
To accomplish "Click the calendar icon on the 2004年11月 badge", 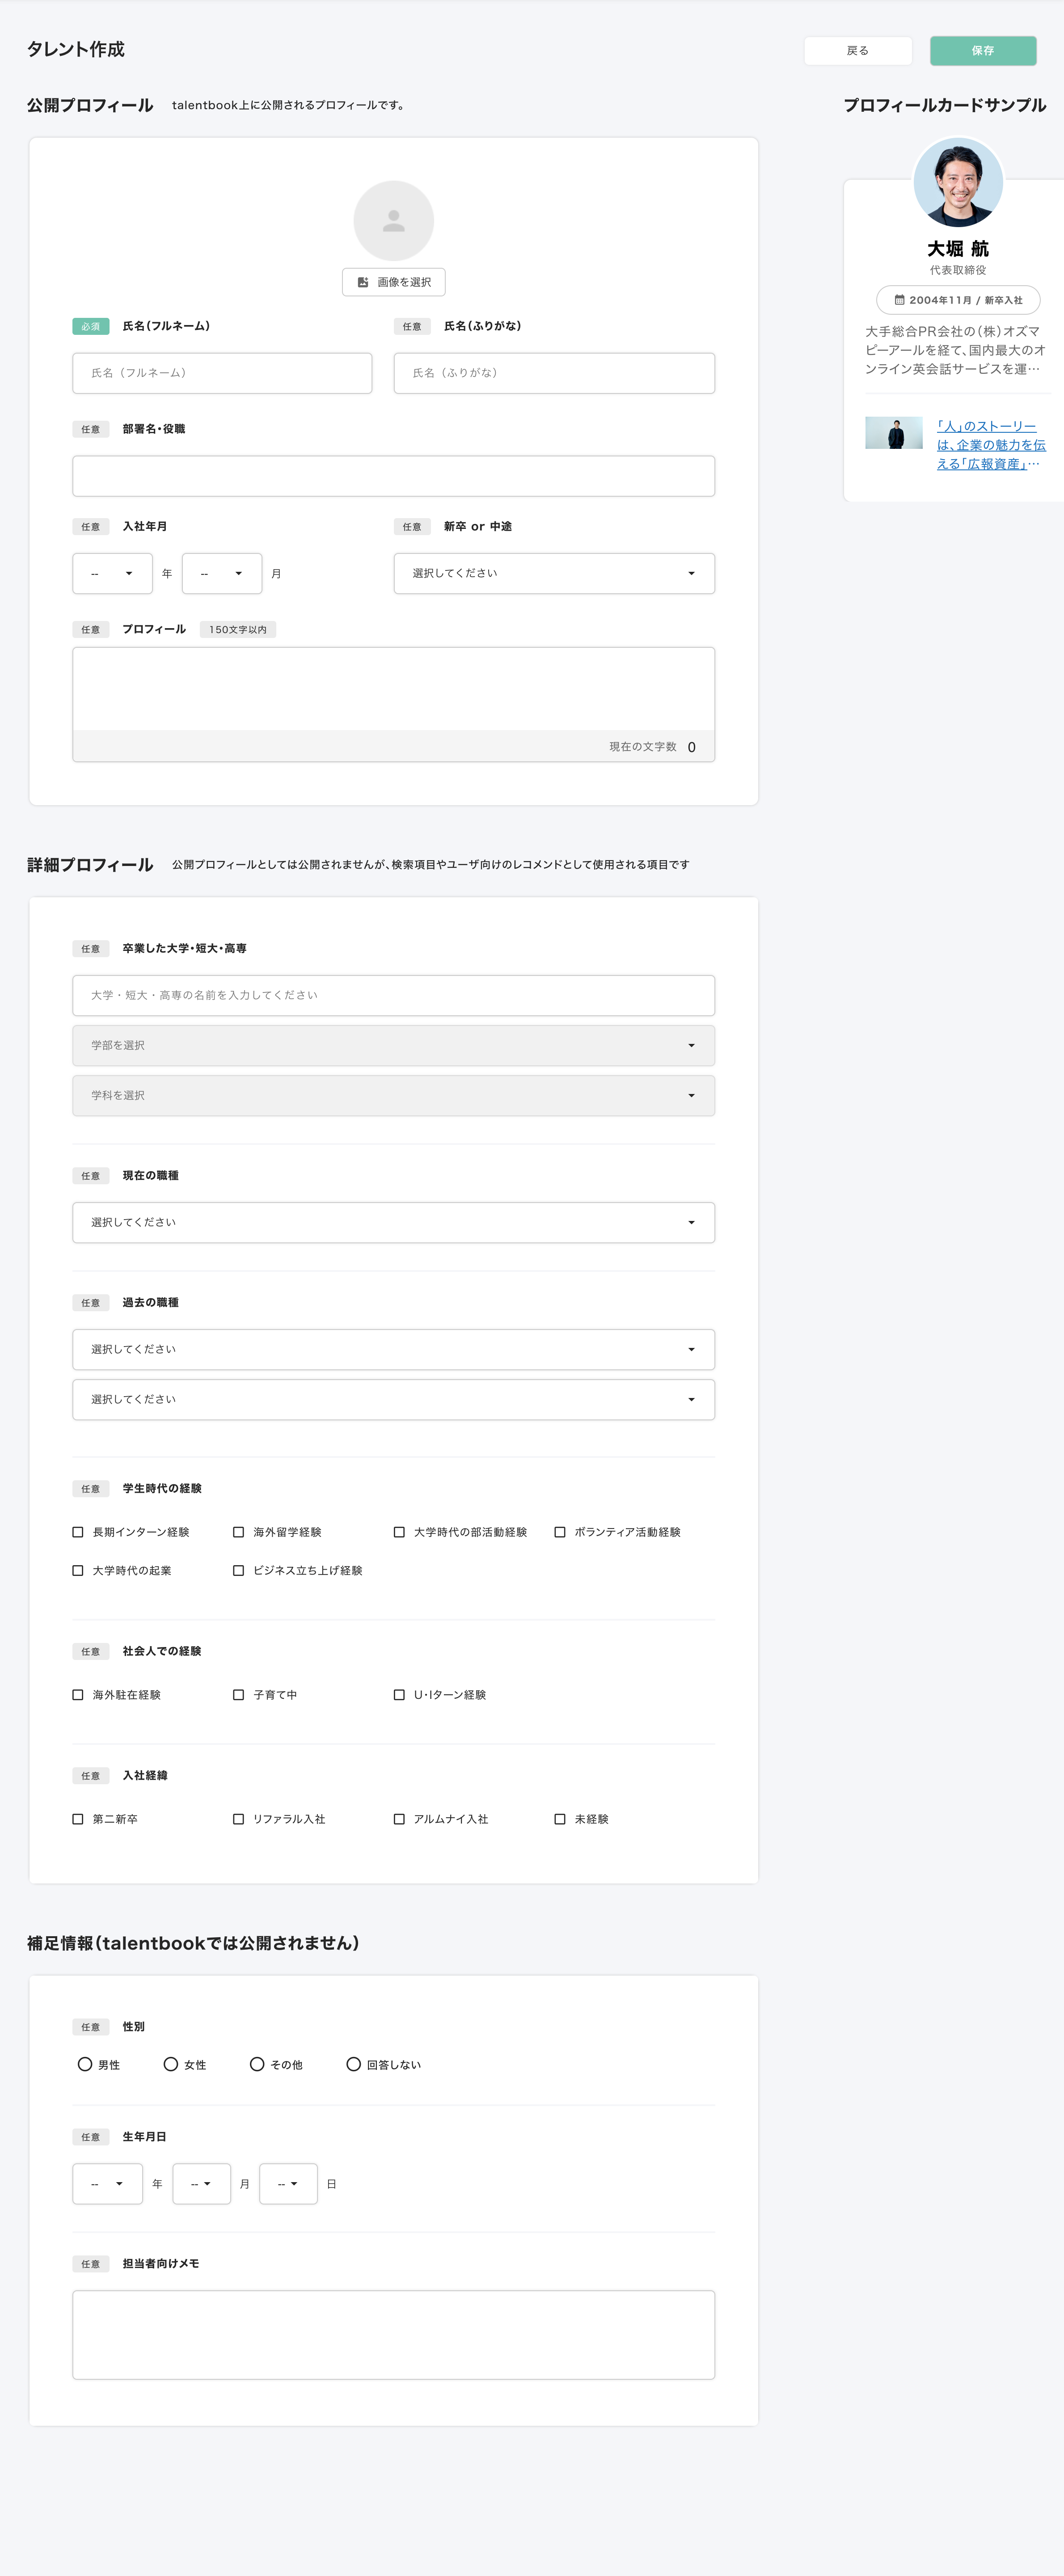I will (x=899, y=300).
